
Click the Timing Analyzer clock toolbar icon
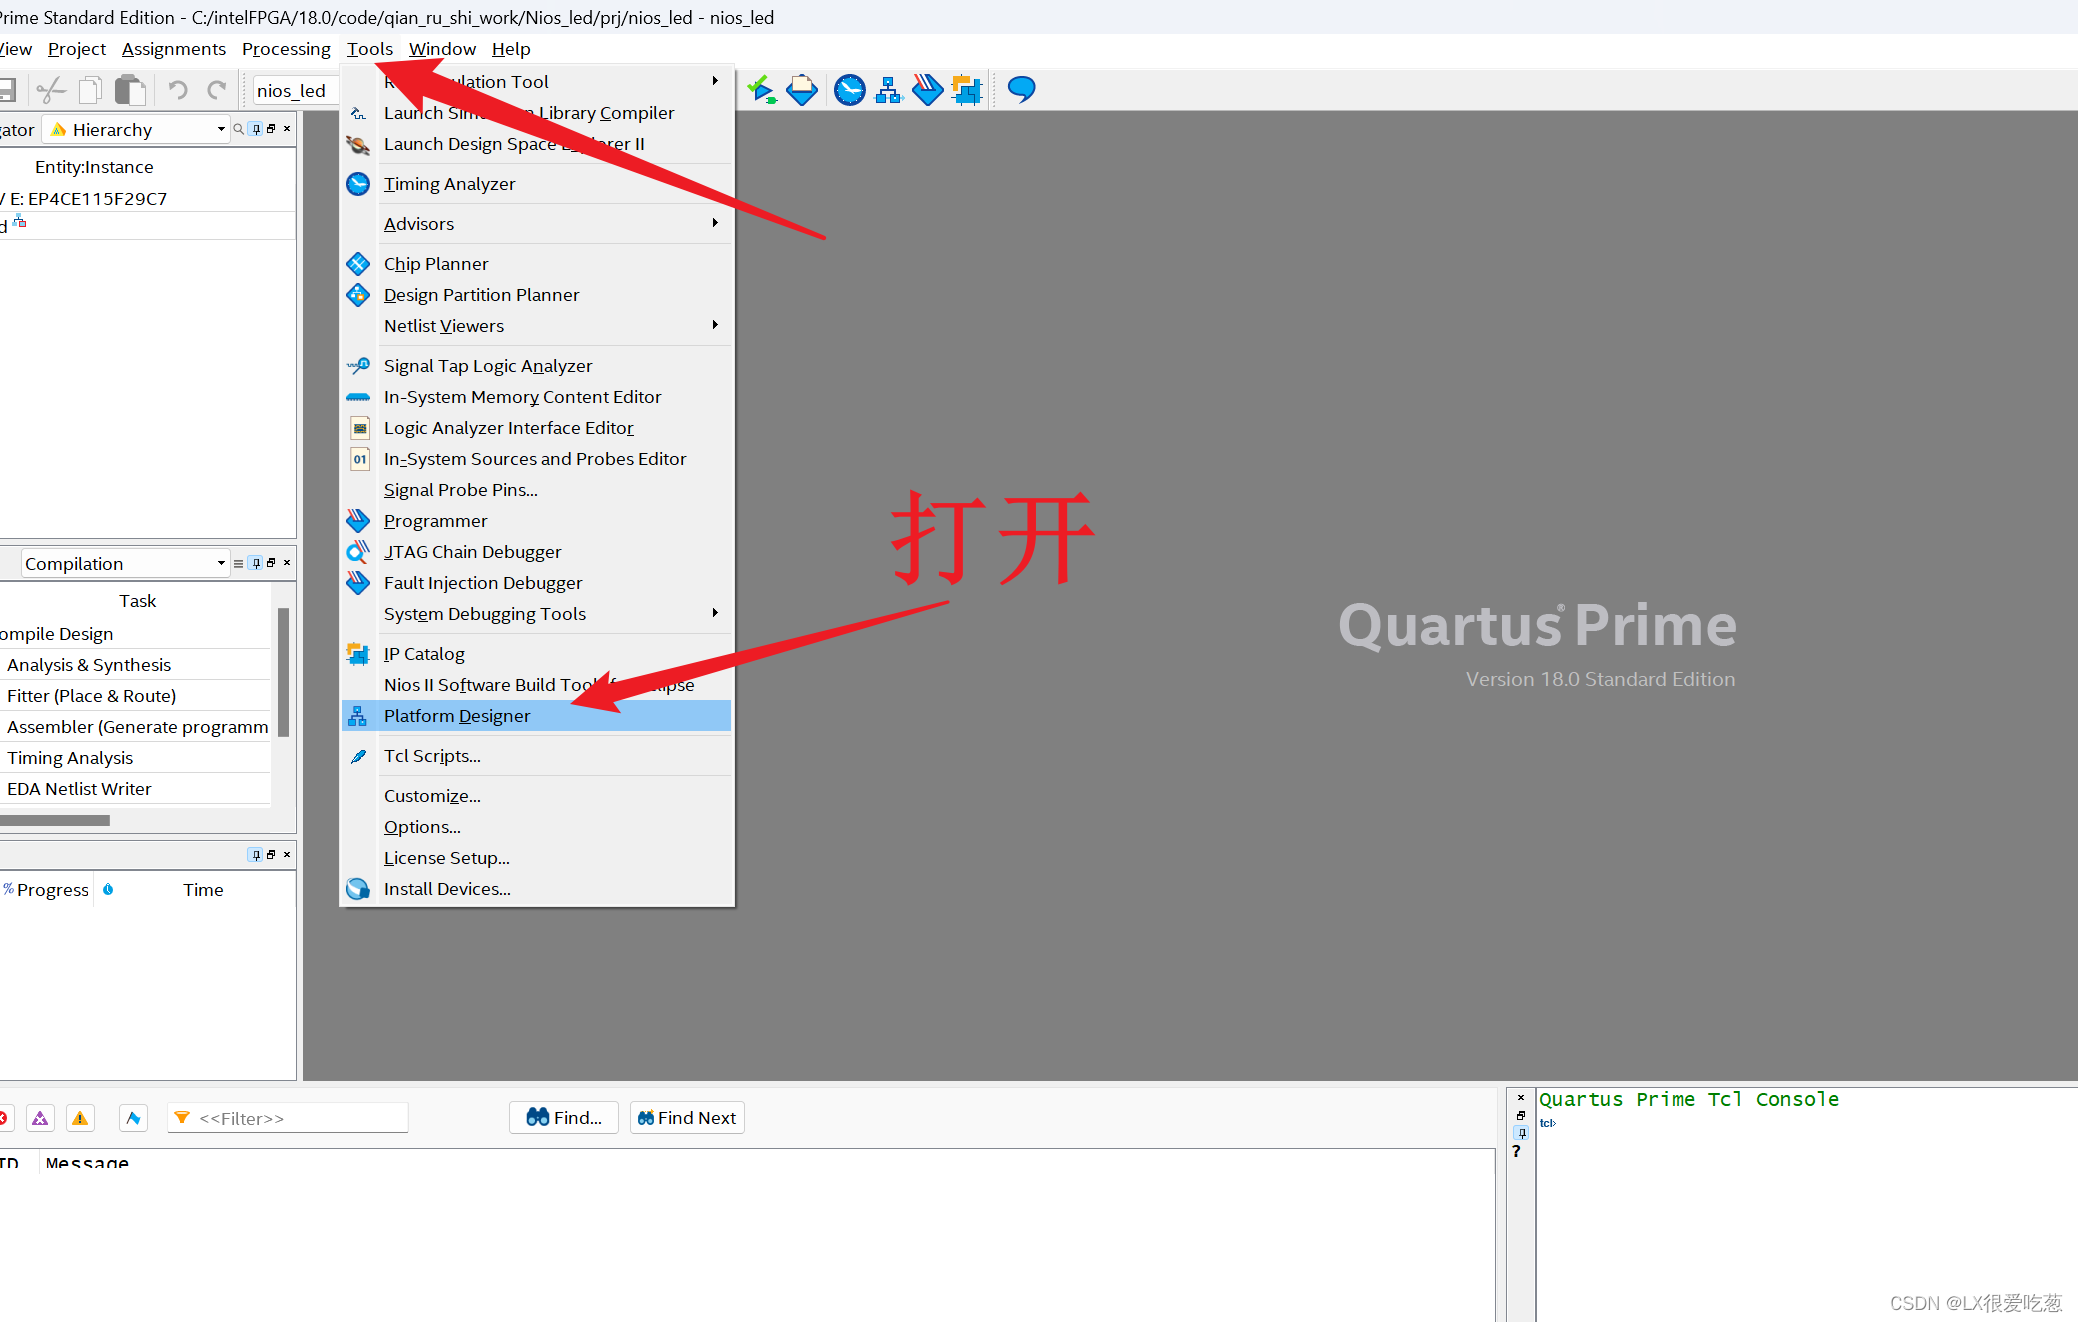(850, 90)
